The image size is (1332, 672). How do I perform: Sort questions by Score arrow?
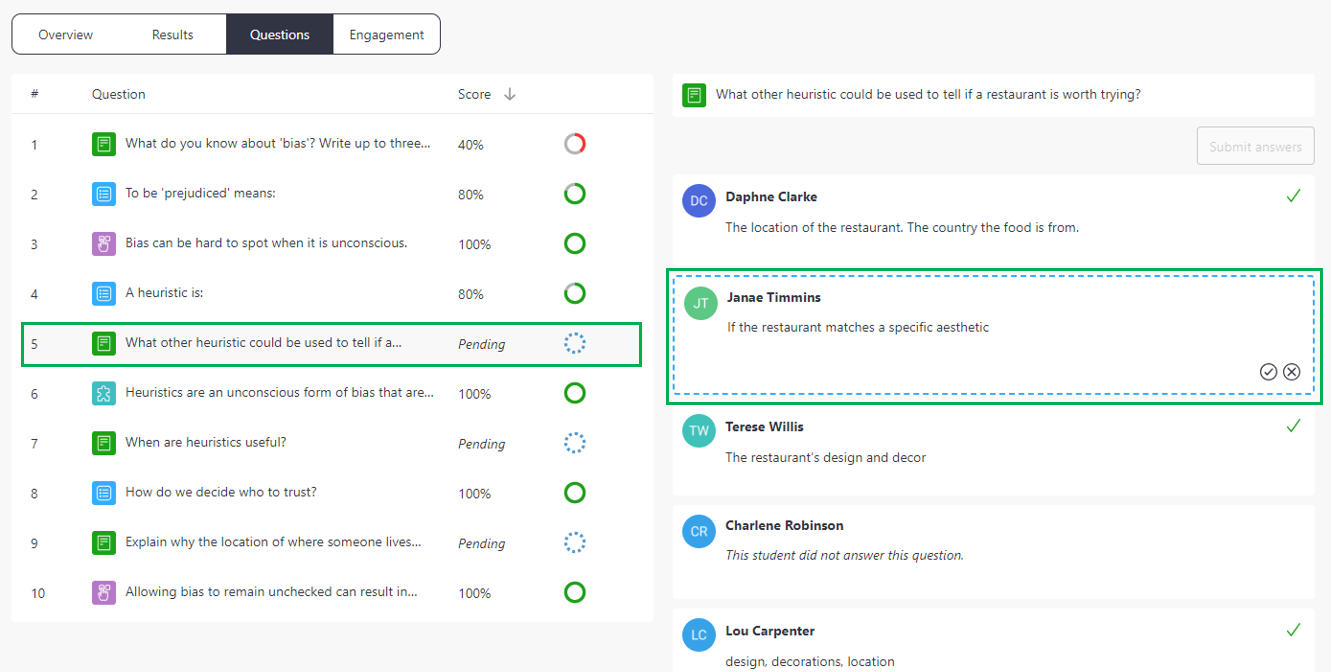pos(510,94)
